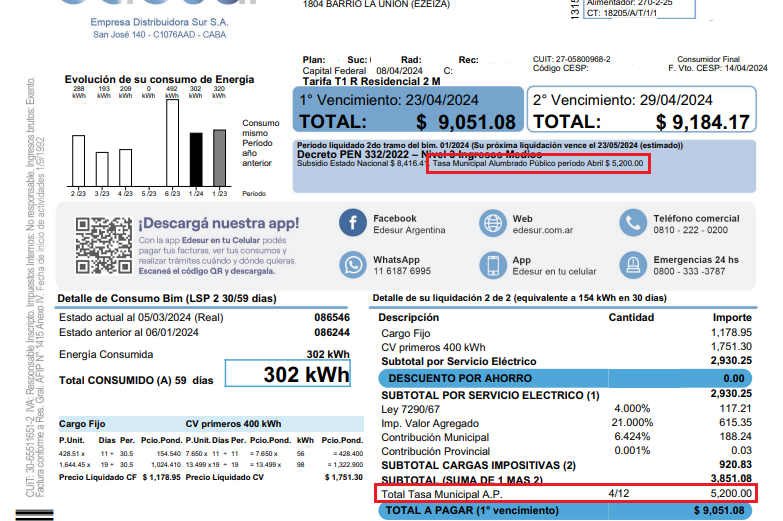Click the 'Decreto PEN 332/2022' line
The image size is (783, 521).
419,154
